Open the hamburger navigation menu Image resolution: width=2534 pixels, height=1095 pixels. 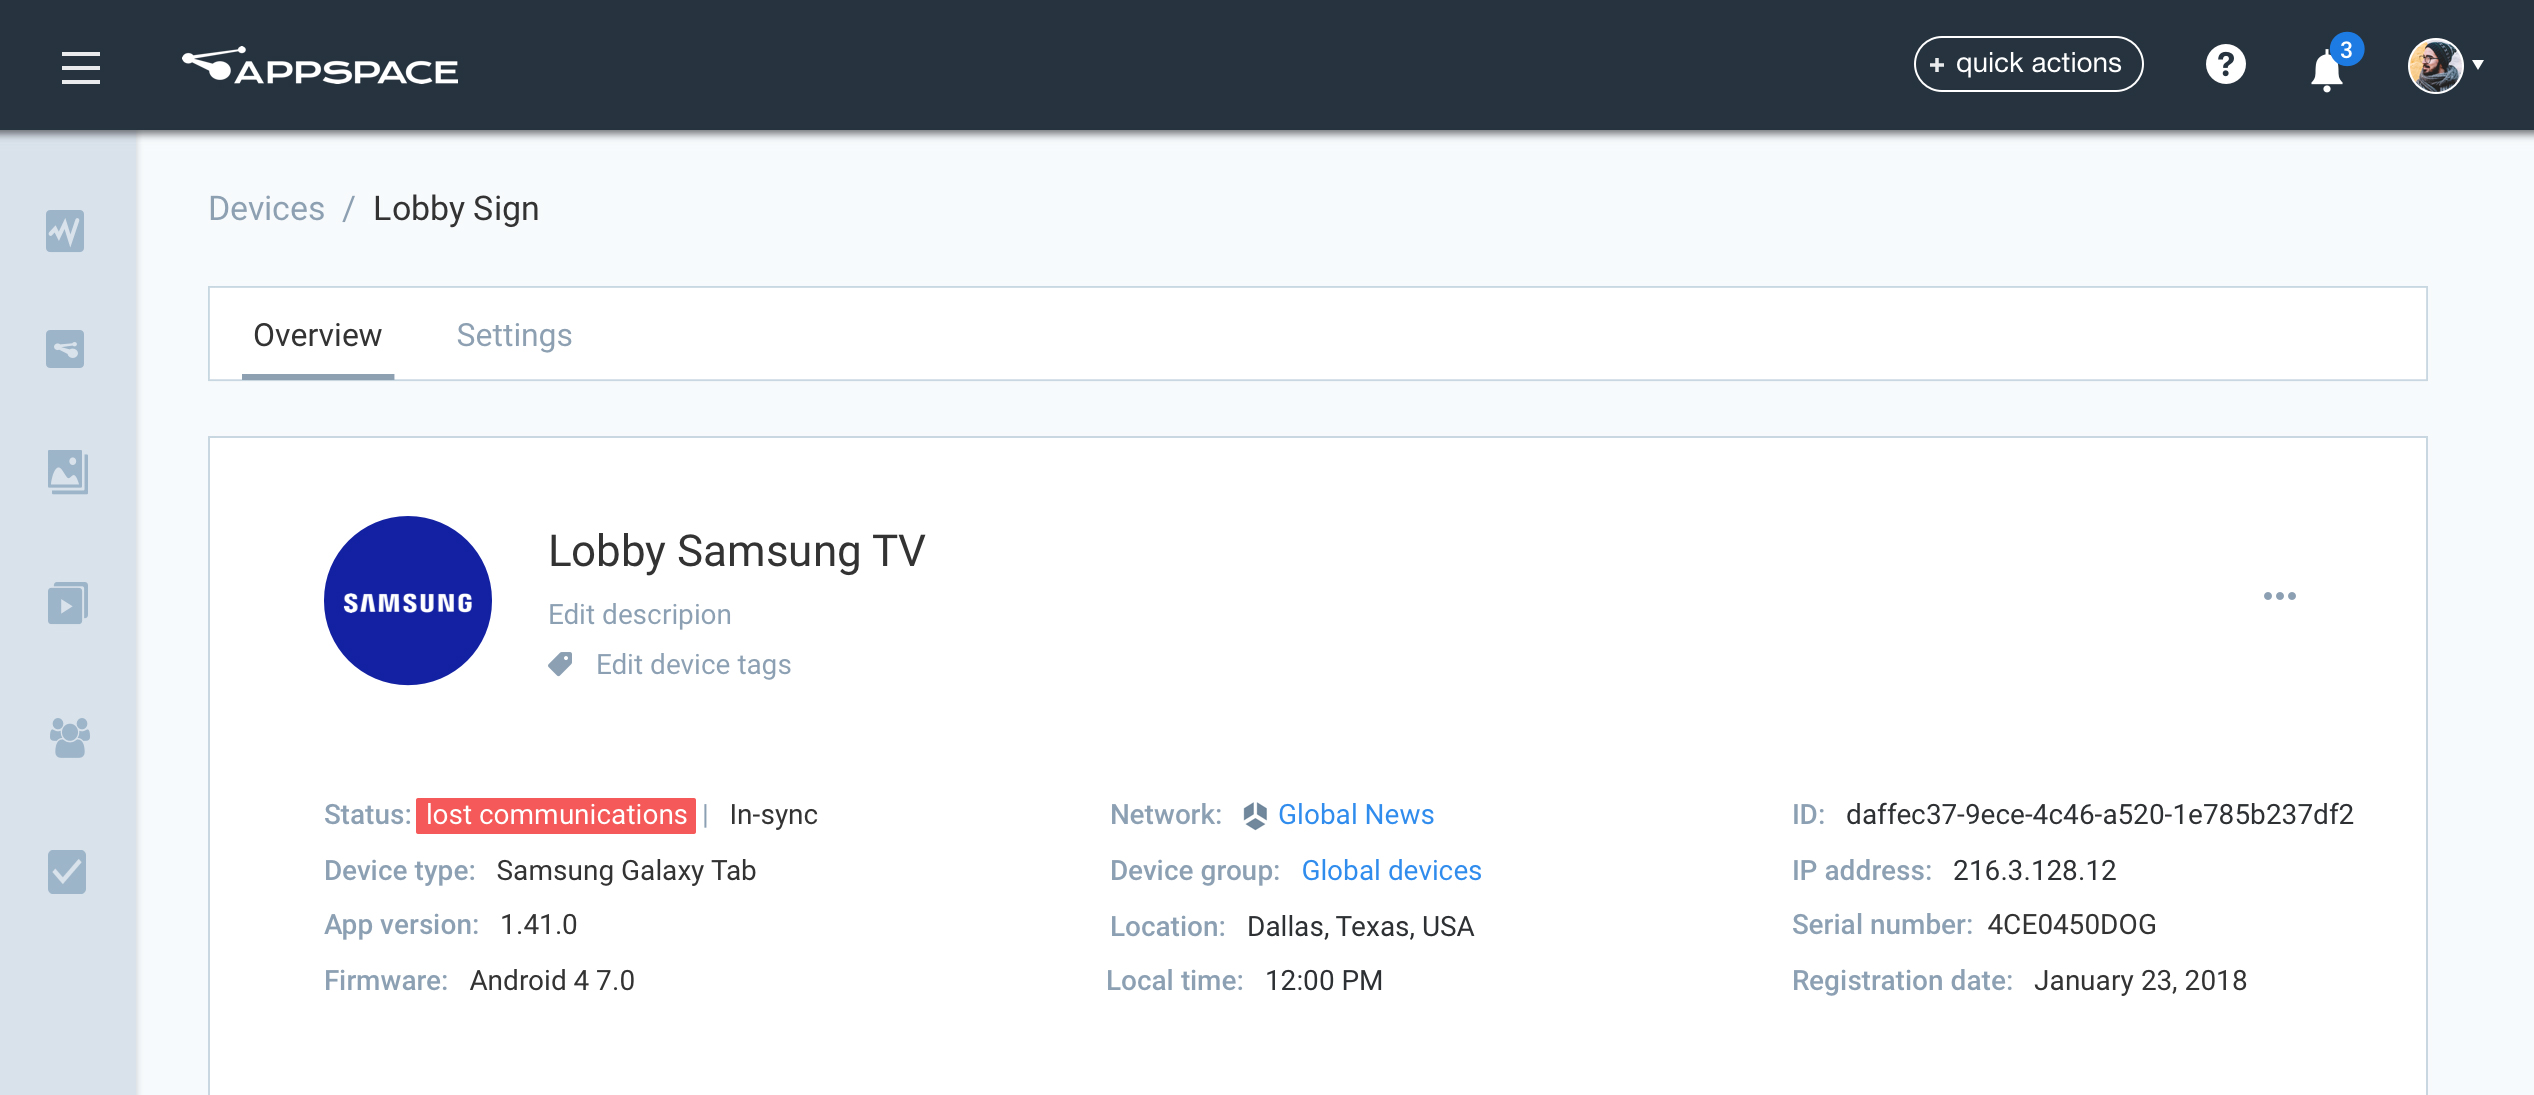click(81, 67)
